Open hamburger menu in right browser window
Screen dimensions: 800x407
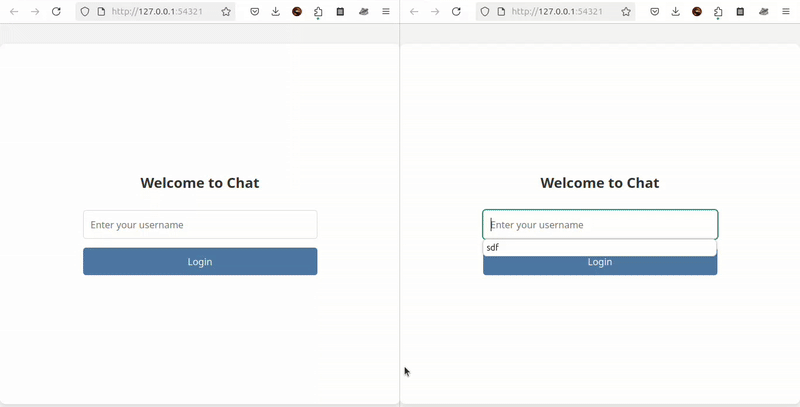click(x=786, y=11)
